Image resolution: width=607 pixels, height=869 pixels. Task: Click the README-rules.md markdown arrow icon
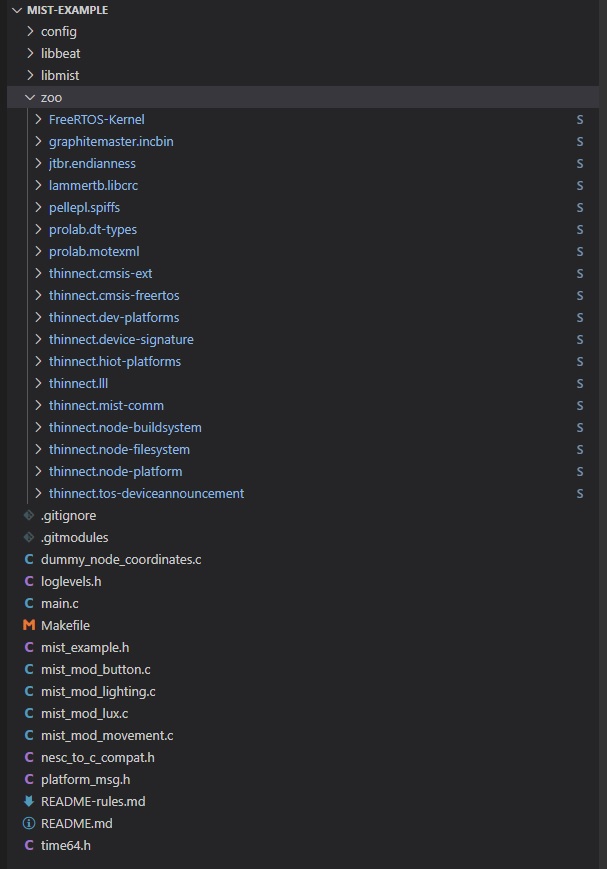pyautogui.click(x=29, y=801)
